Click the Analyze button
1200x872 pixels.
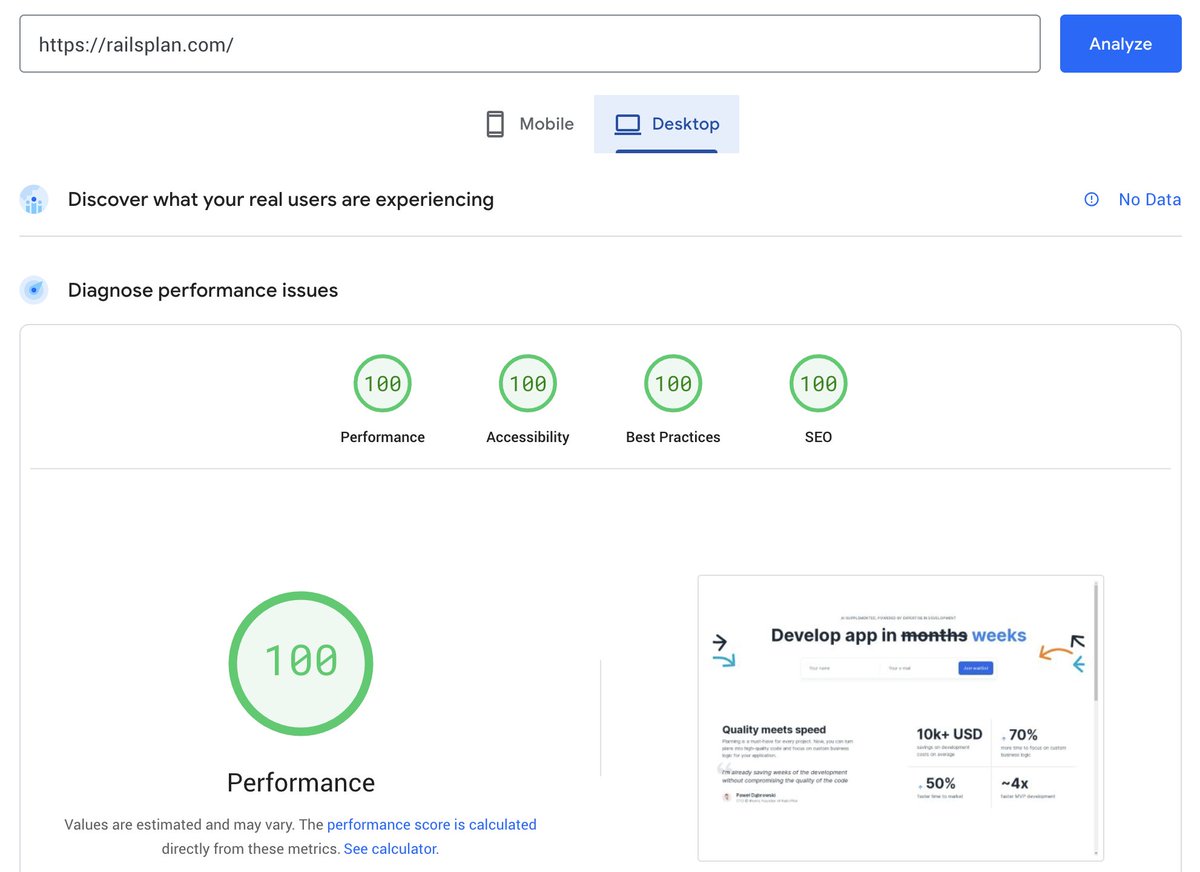click(x=1120, y=44)
